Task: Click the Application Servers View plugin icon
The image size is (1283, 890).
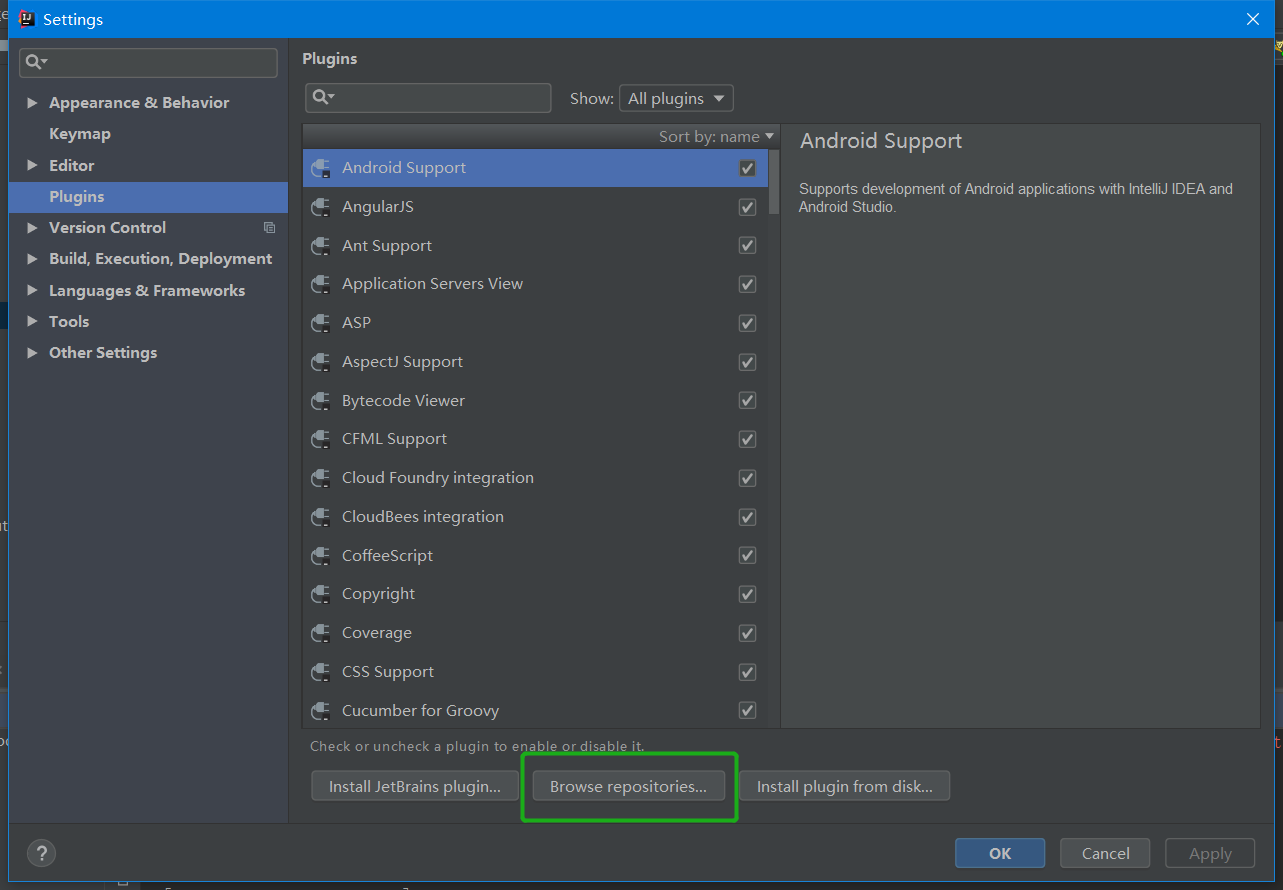Action: coord(321,284)
